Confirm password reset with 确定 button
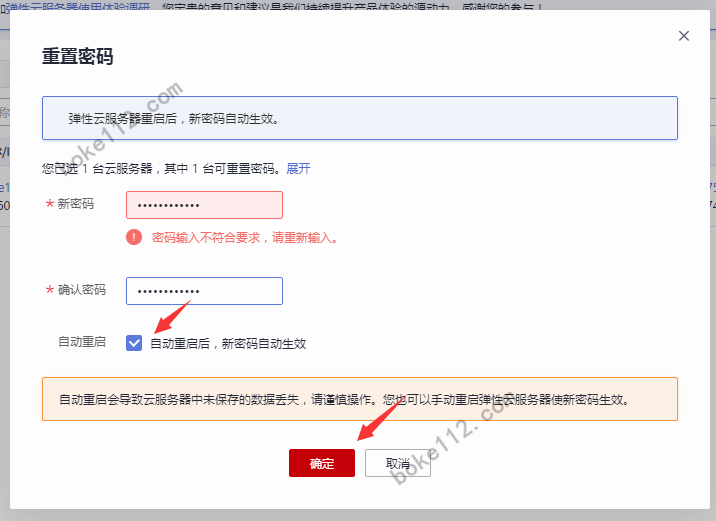Viewport: 716px width, 521px height. [x=321, y=463]
